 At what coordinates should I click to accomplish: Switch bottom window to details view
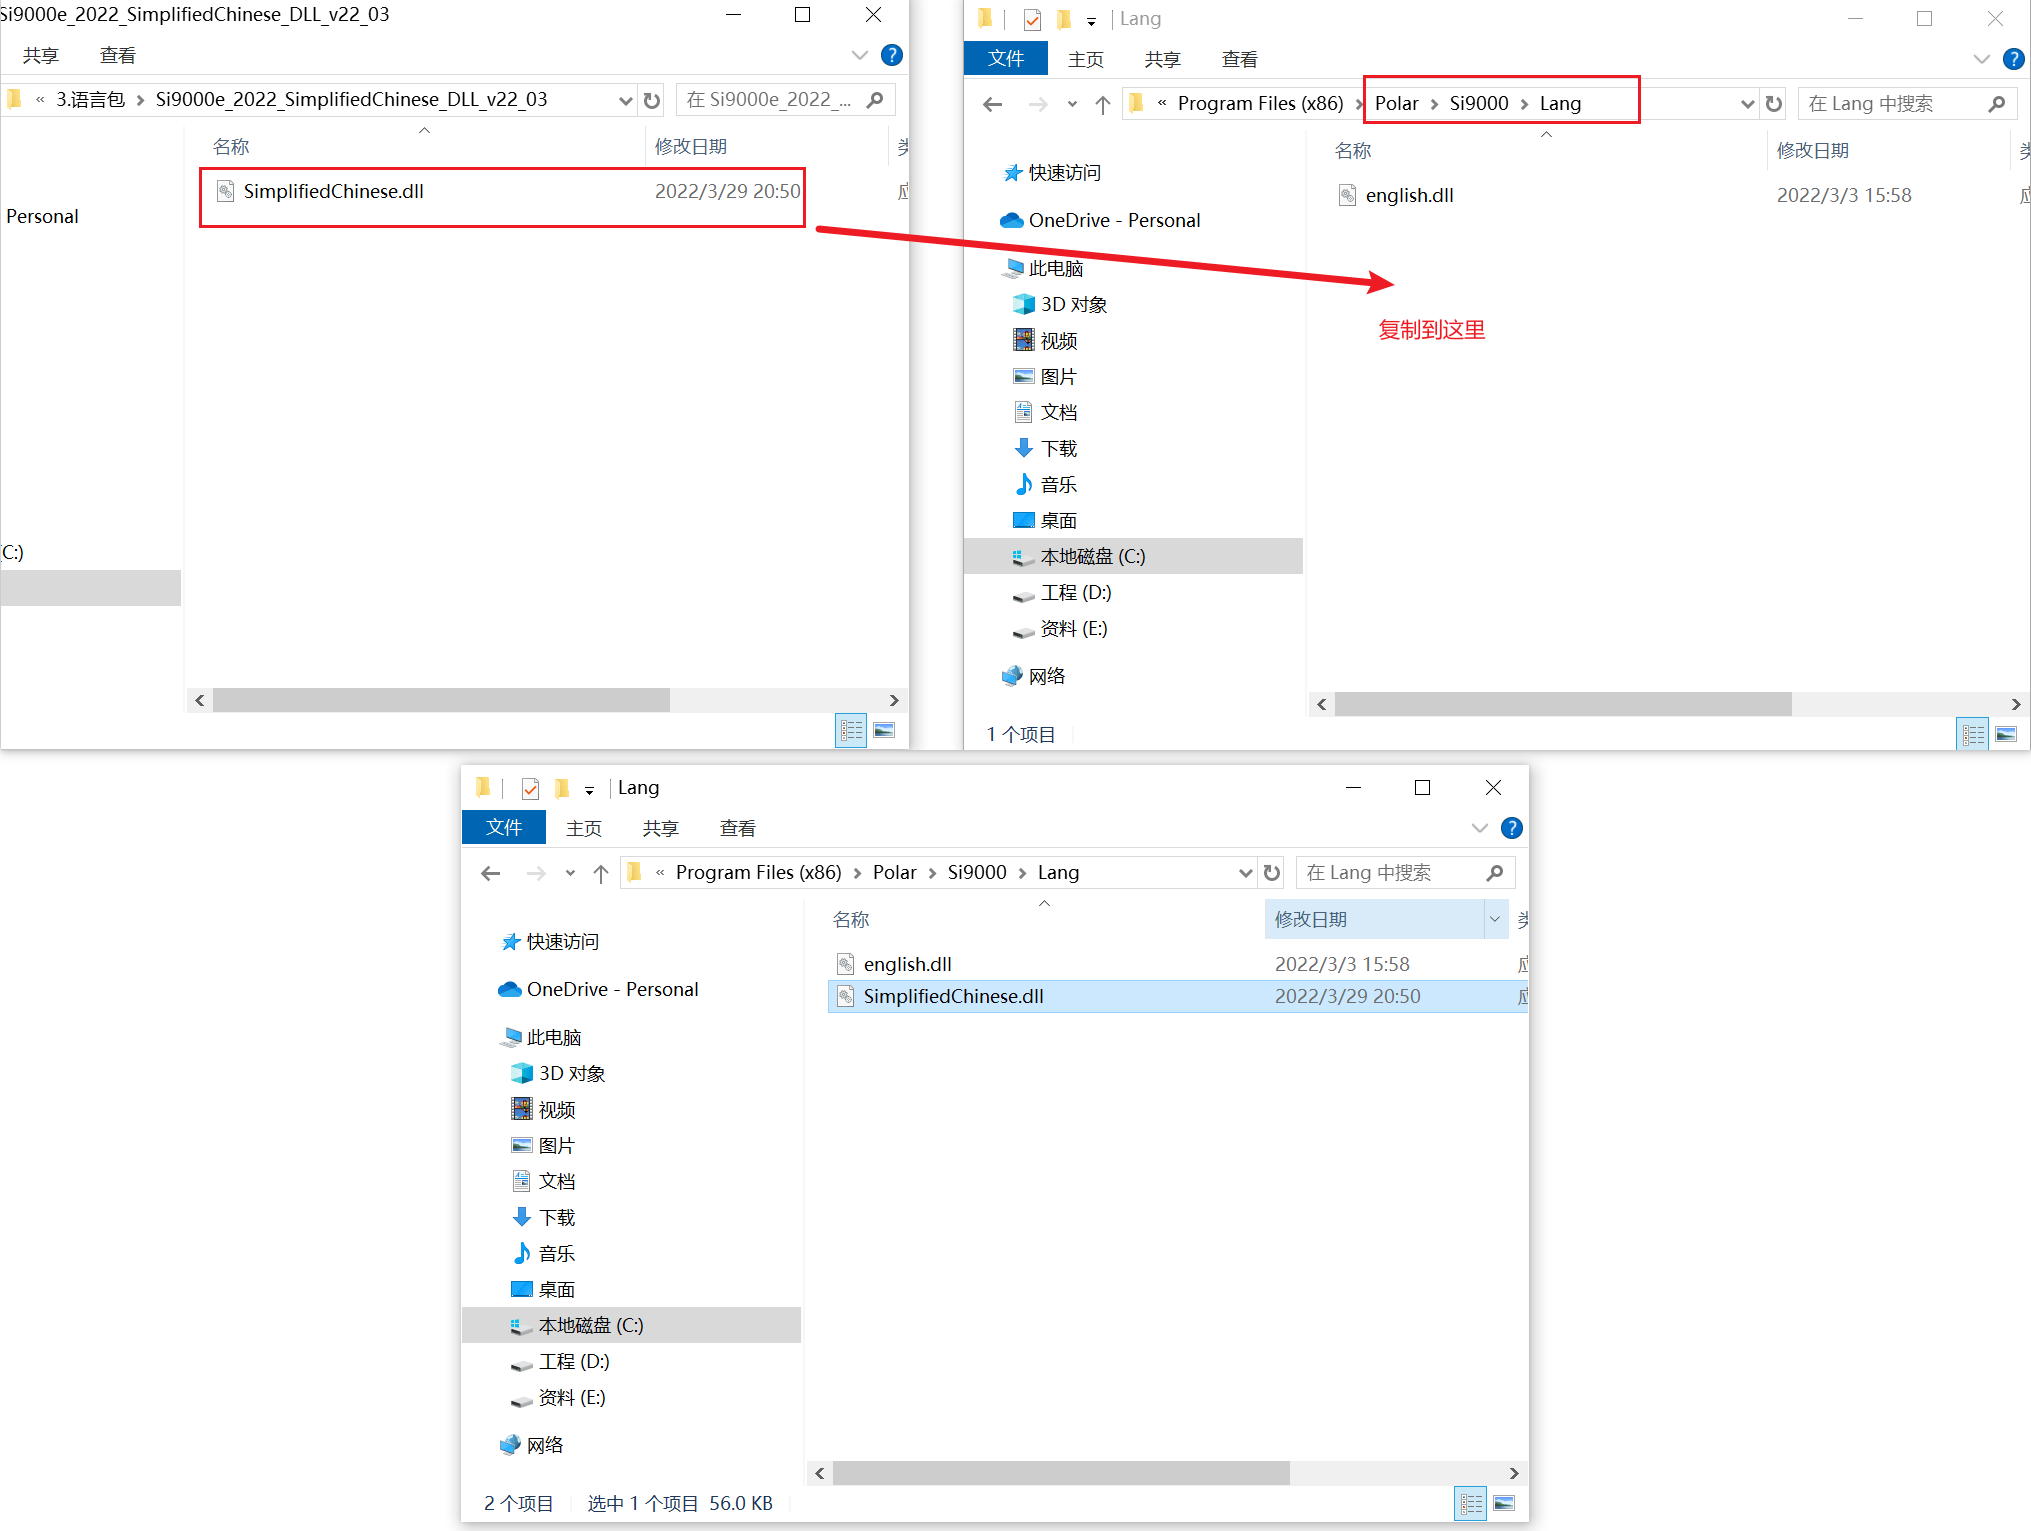[1471, 1503]
